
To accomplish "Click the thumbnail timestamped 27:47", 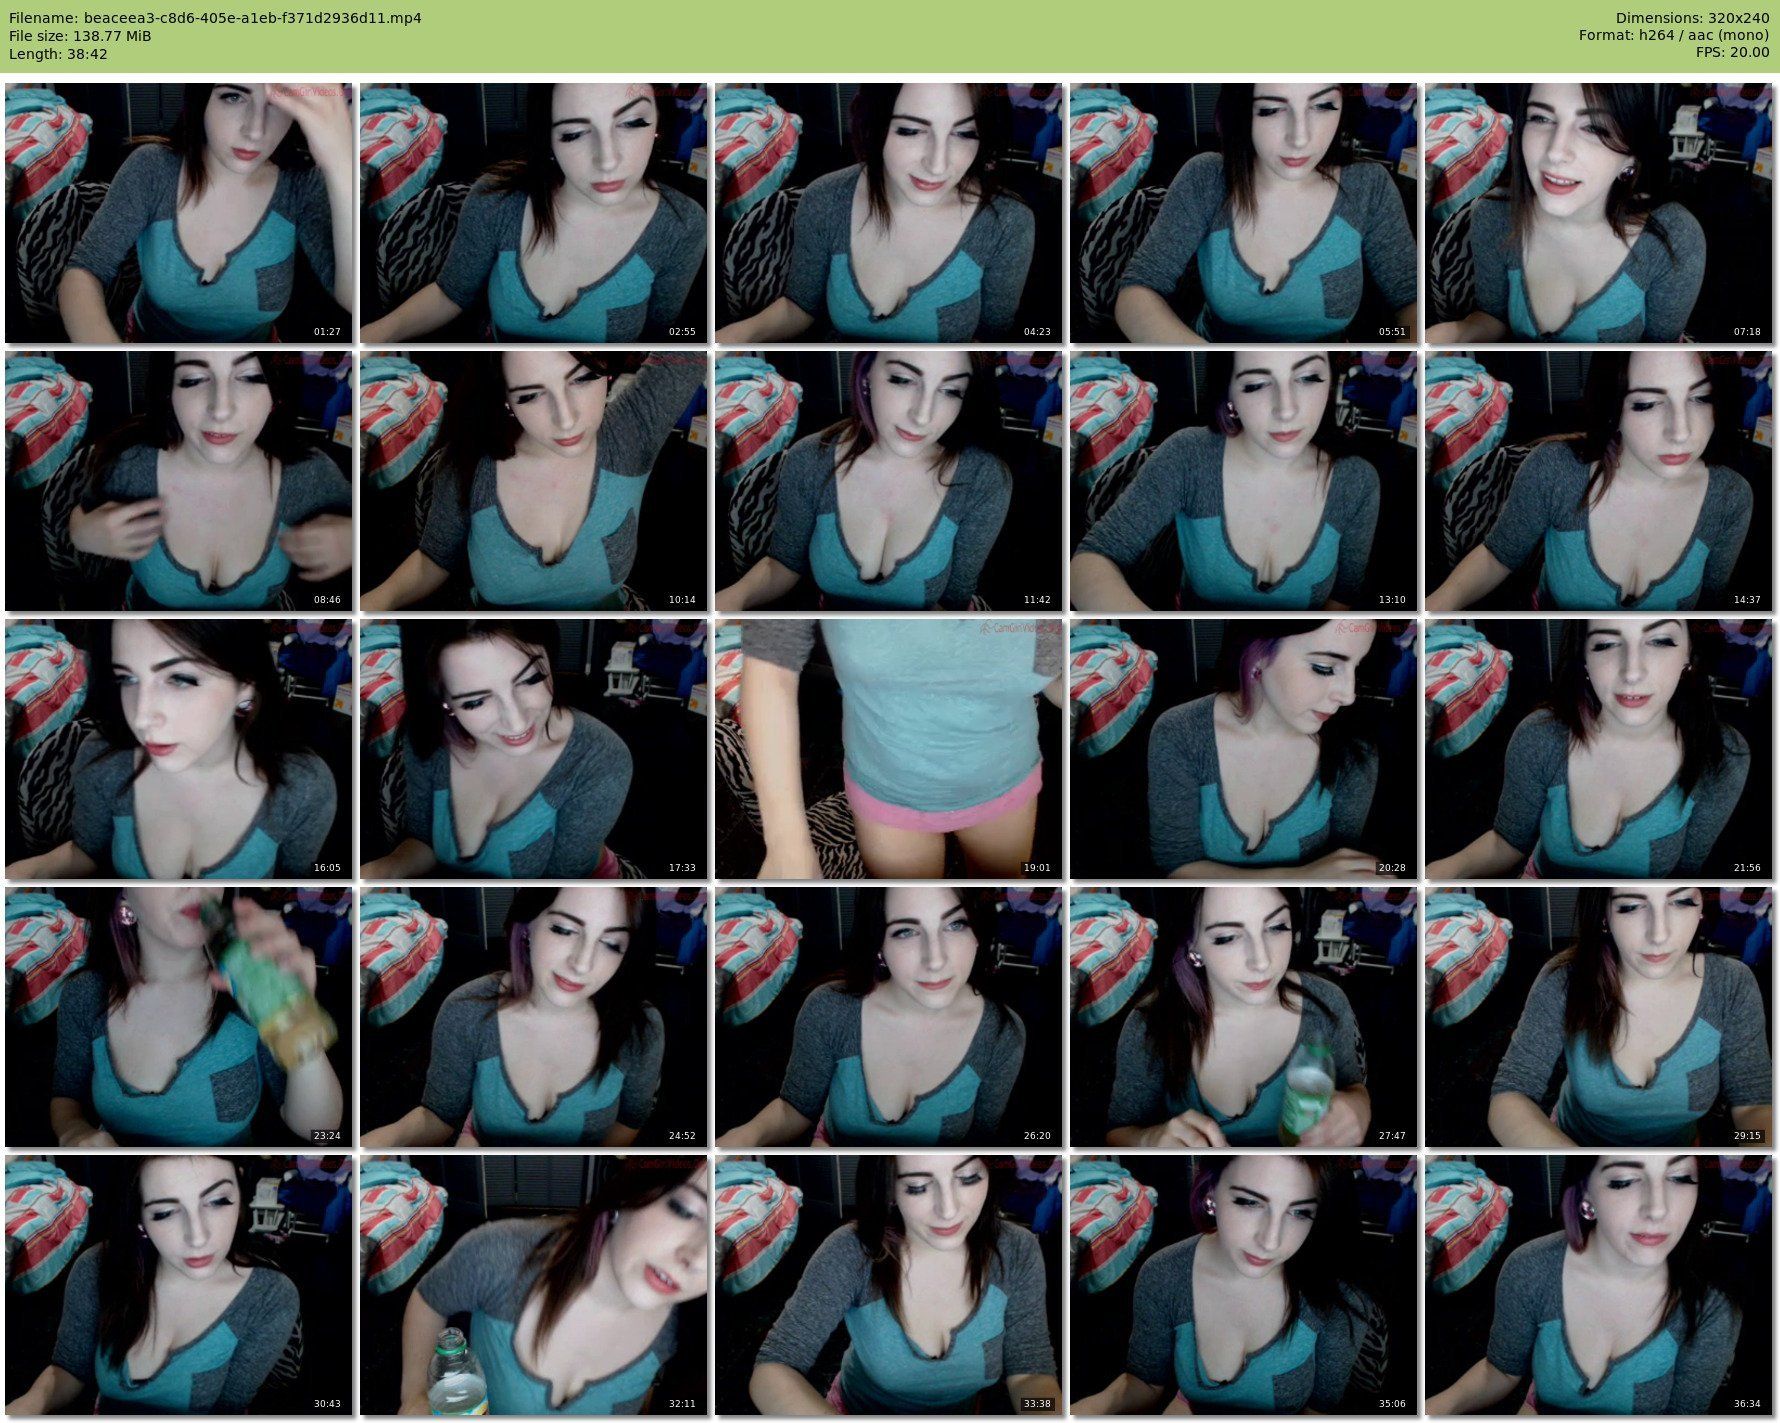I will [x=1243, y=1017].
